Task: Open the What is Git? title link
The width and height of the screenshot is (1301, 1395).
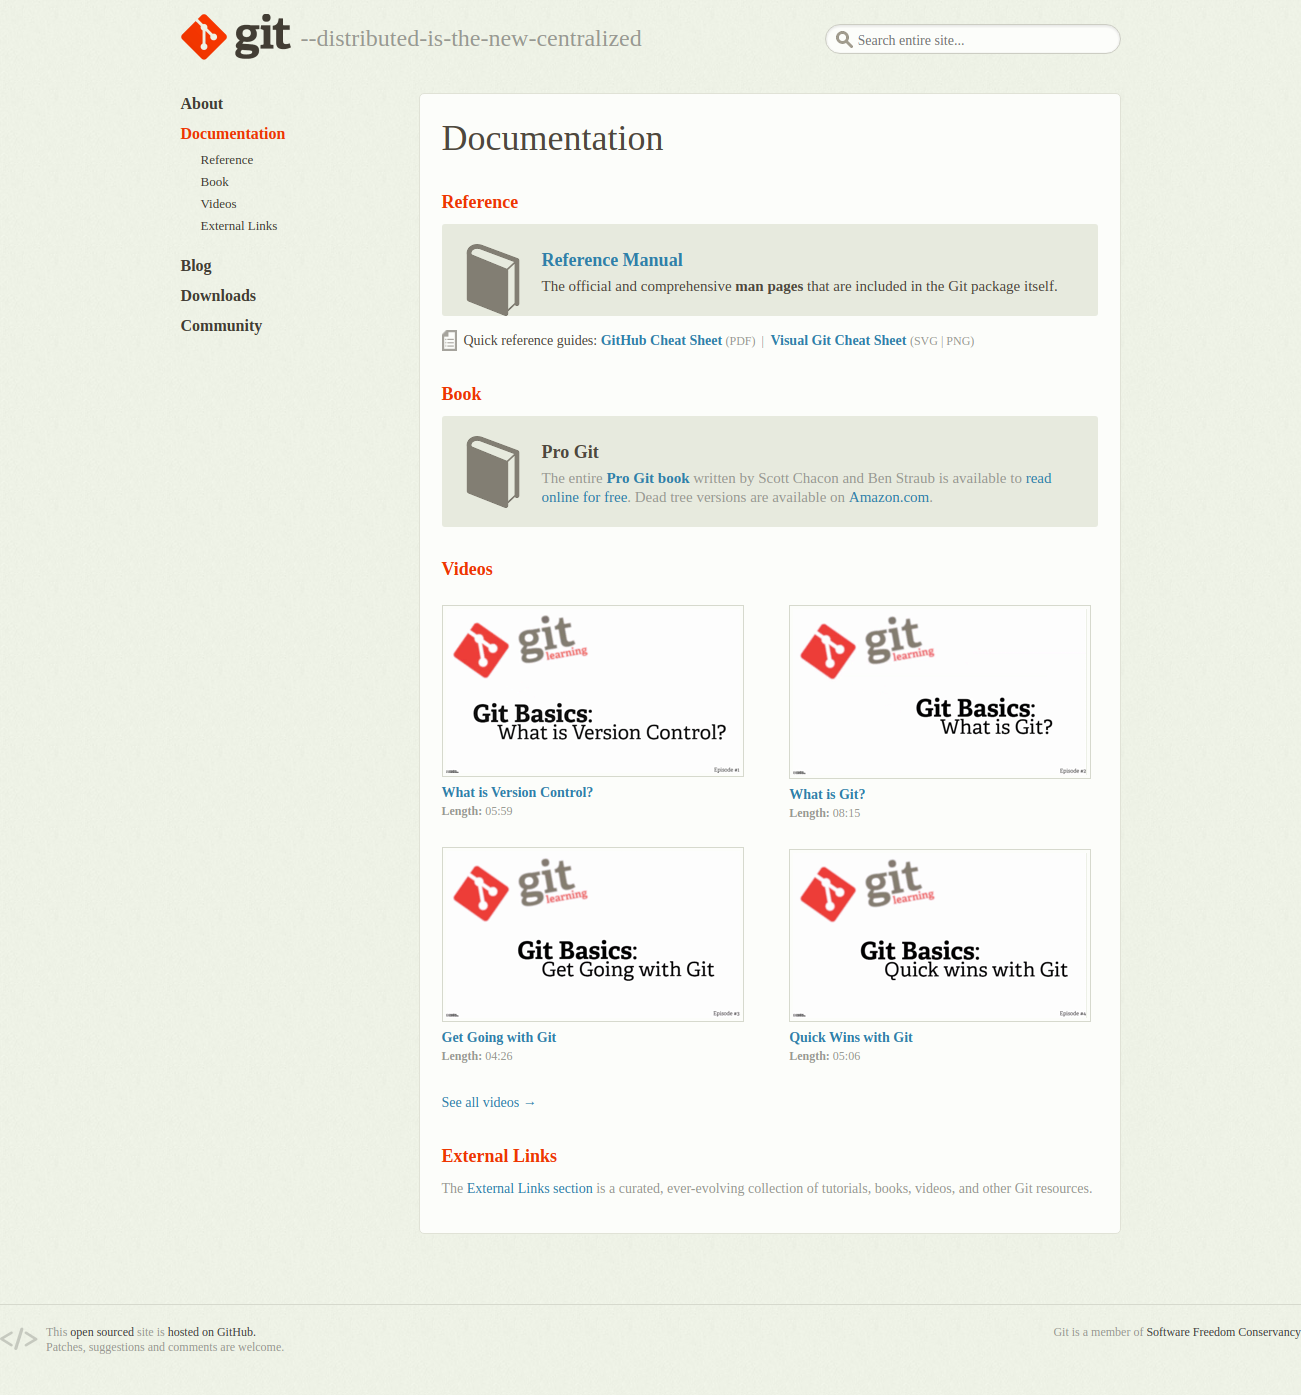Action: coord(827,795)
